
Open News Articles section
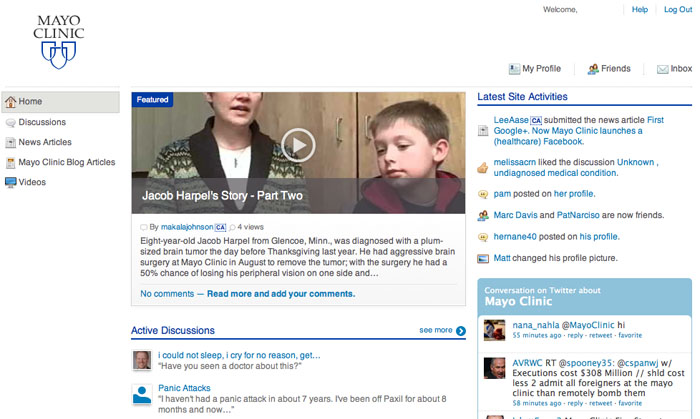tap(45, 142)
